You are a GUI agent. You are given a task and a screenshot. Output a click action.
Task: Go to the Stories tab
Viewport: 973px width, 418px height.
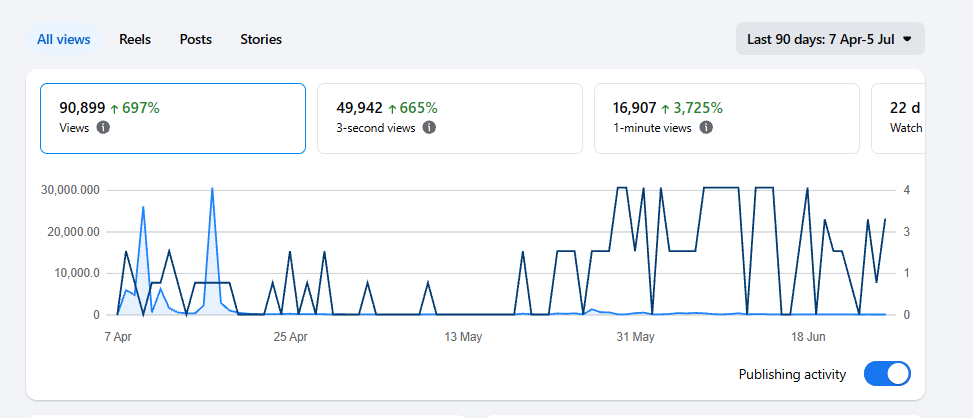point(261,40)
